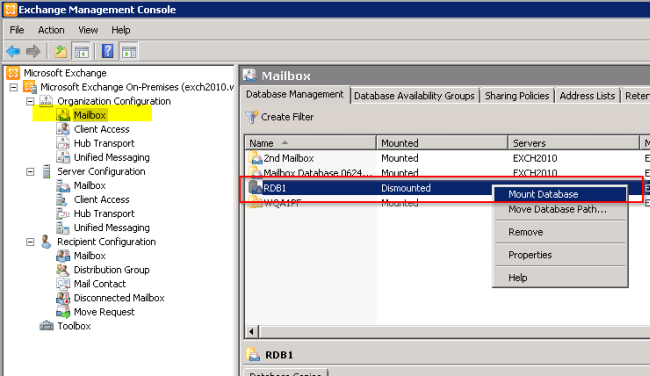Open the Action menu

coord(51,30)
